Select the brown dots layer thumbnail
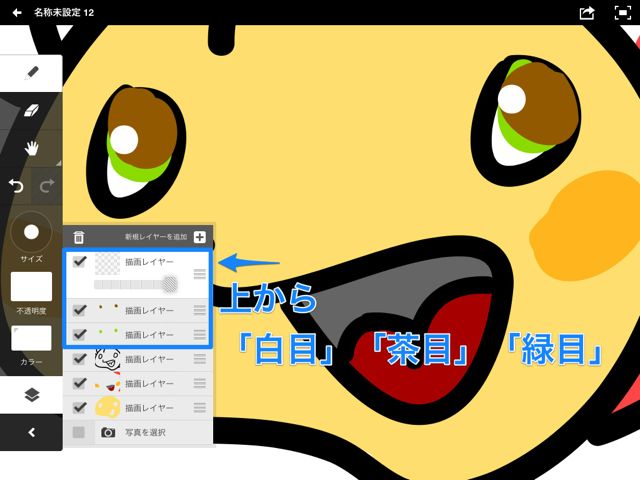Screen dimensions: 640x480 [108, 310]
